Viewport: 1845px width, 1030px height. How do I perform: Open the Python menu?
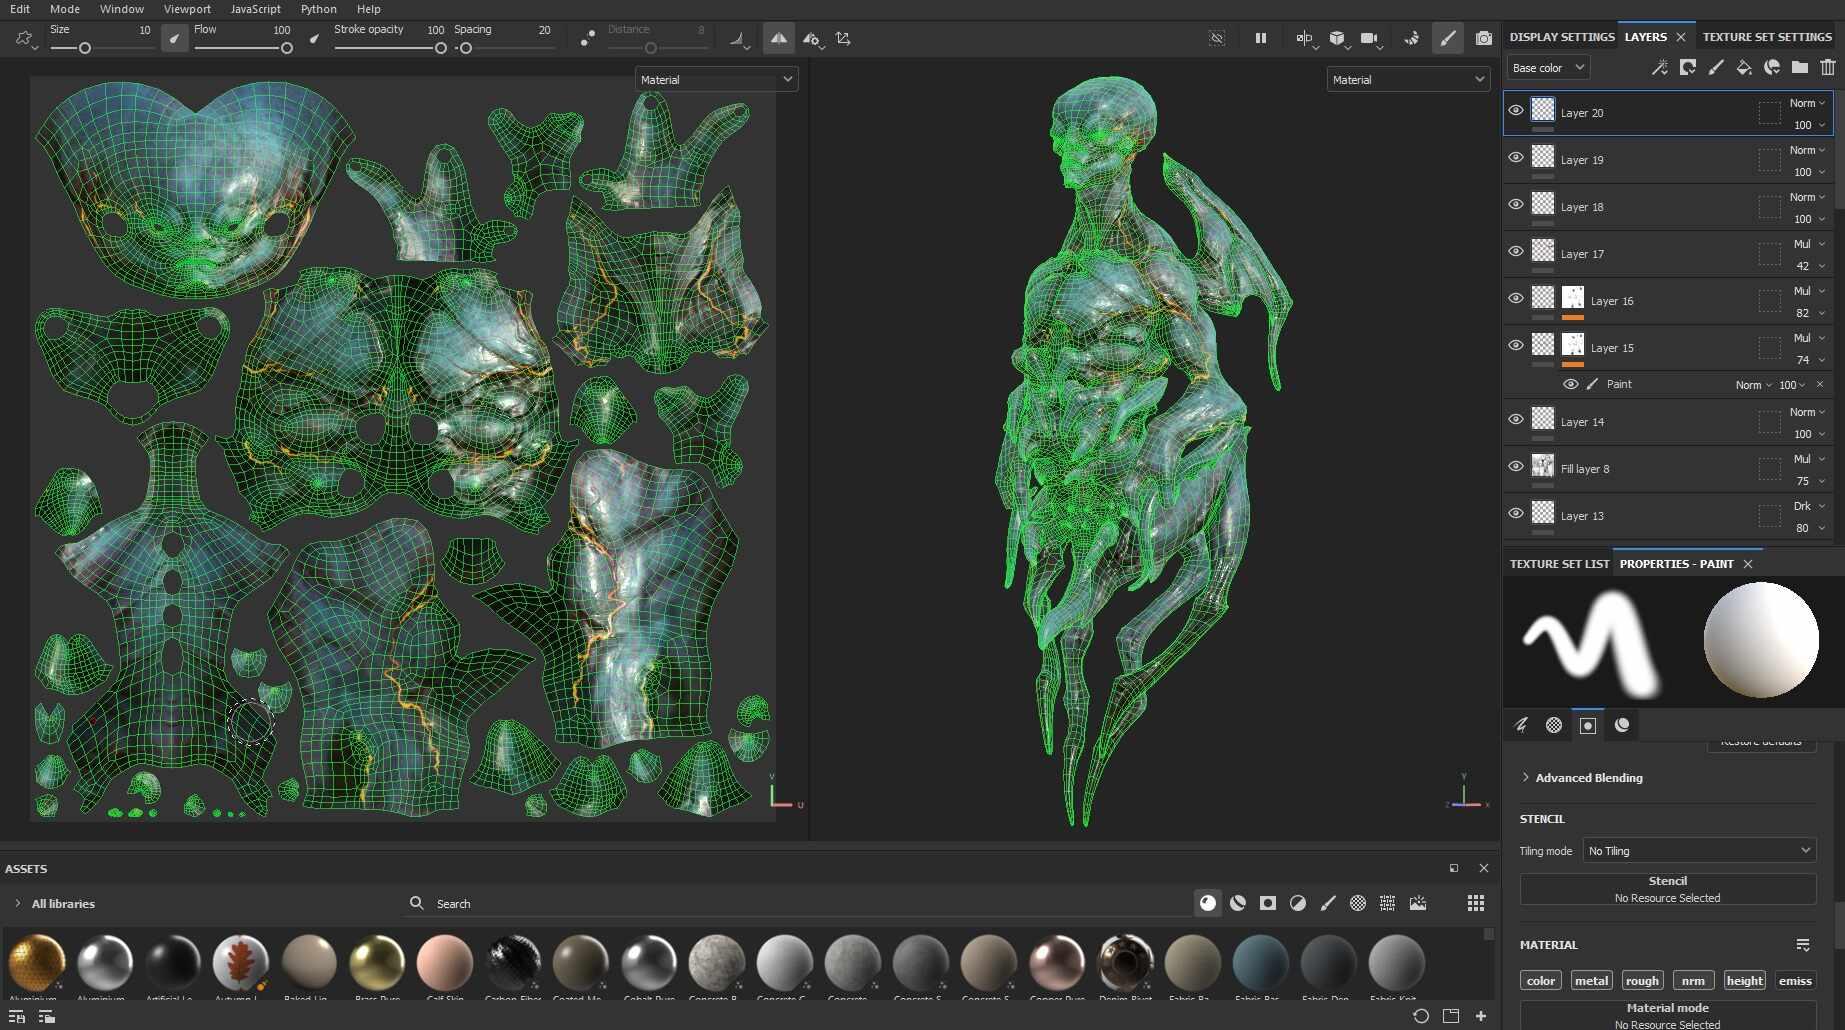(x=318, y=9)
